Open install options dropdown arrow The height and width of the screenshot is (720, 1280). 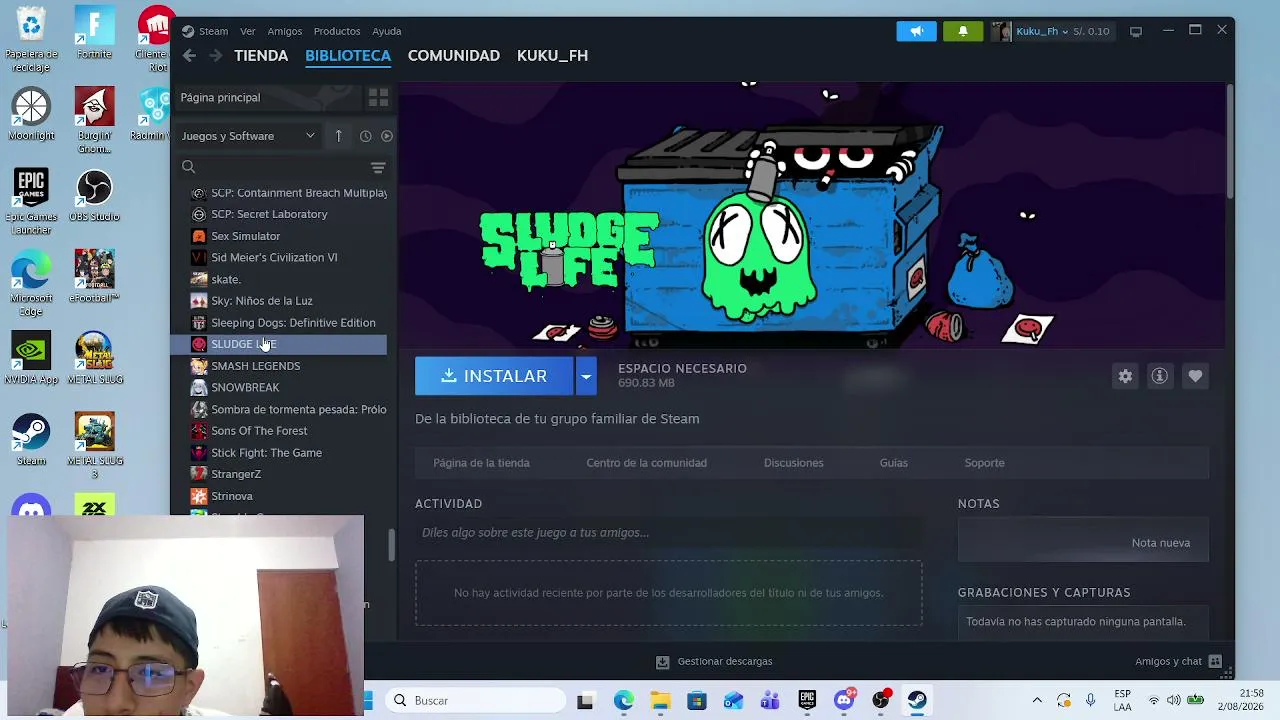[x=586, y=376]
